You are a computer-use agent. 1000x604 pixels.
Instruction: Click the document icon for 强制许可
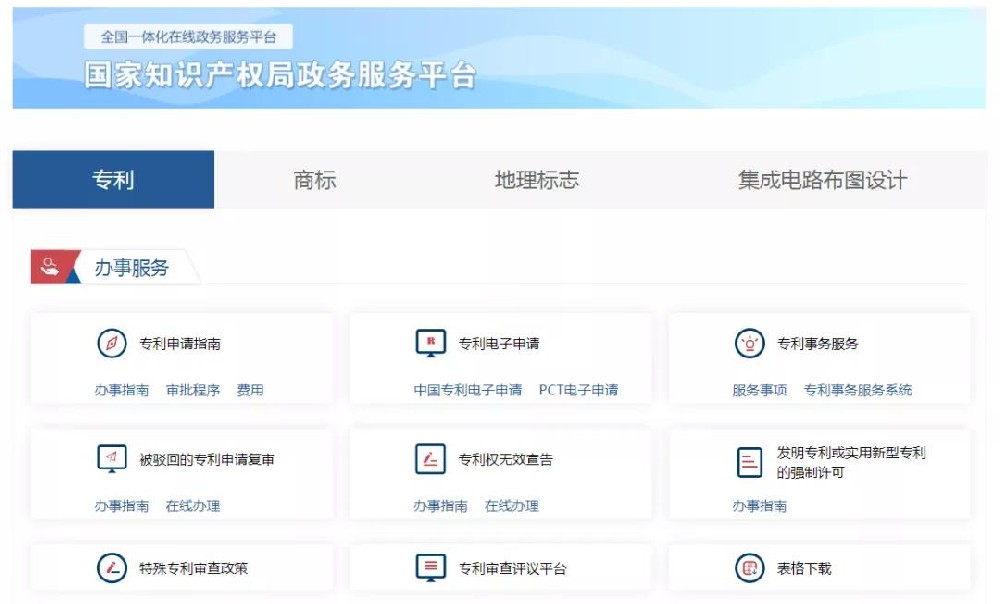point(749,462)
